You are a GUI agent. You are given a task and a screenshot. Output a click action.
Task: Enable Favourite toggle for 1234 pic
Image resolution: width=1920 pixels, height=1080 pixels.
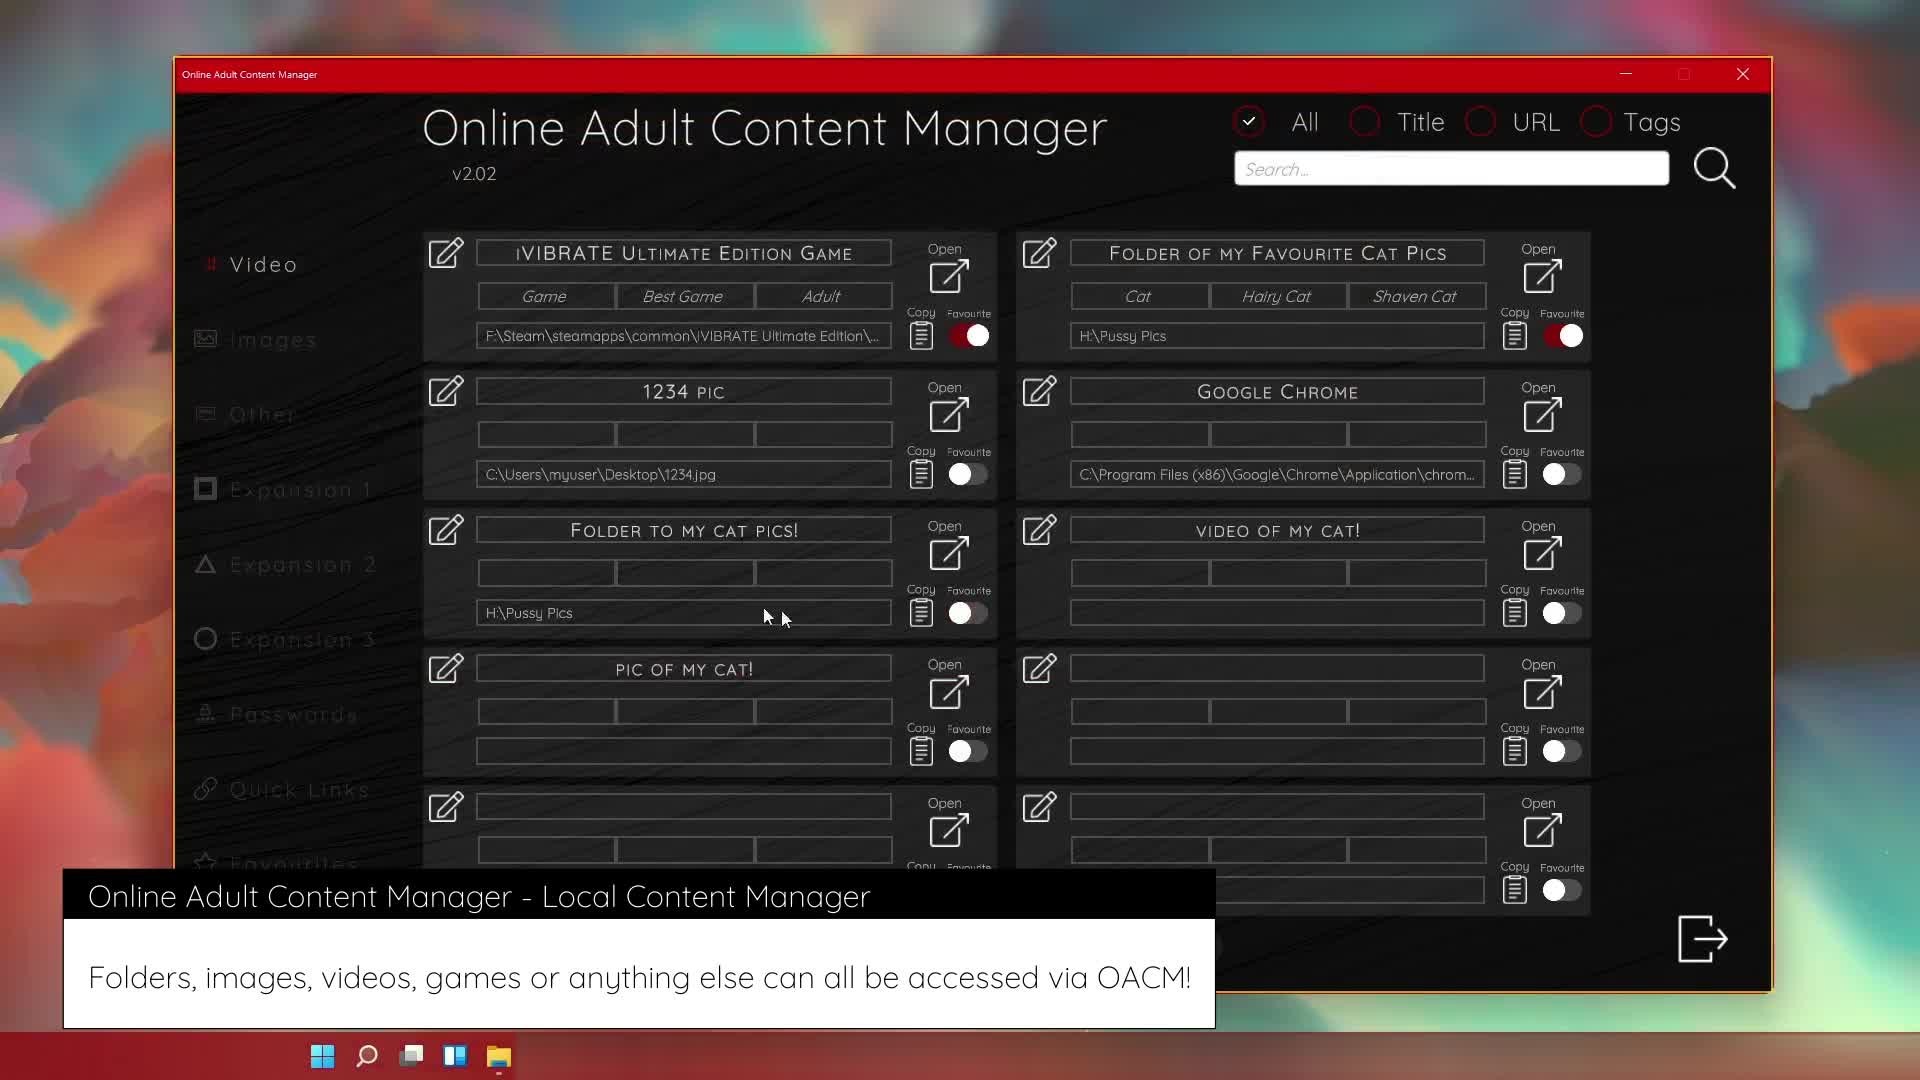tap(968, 474)
